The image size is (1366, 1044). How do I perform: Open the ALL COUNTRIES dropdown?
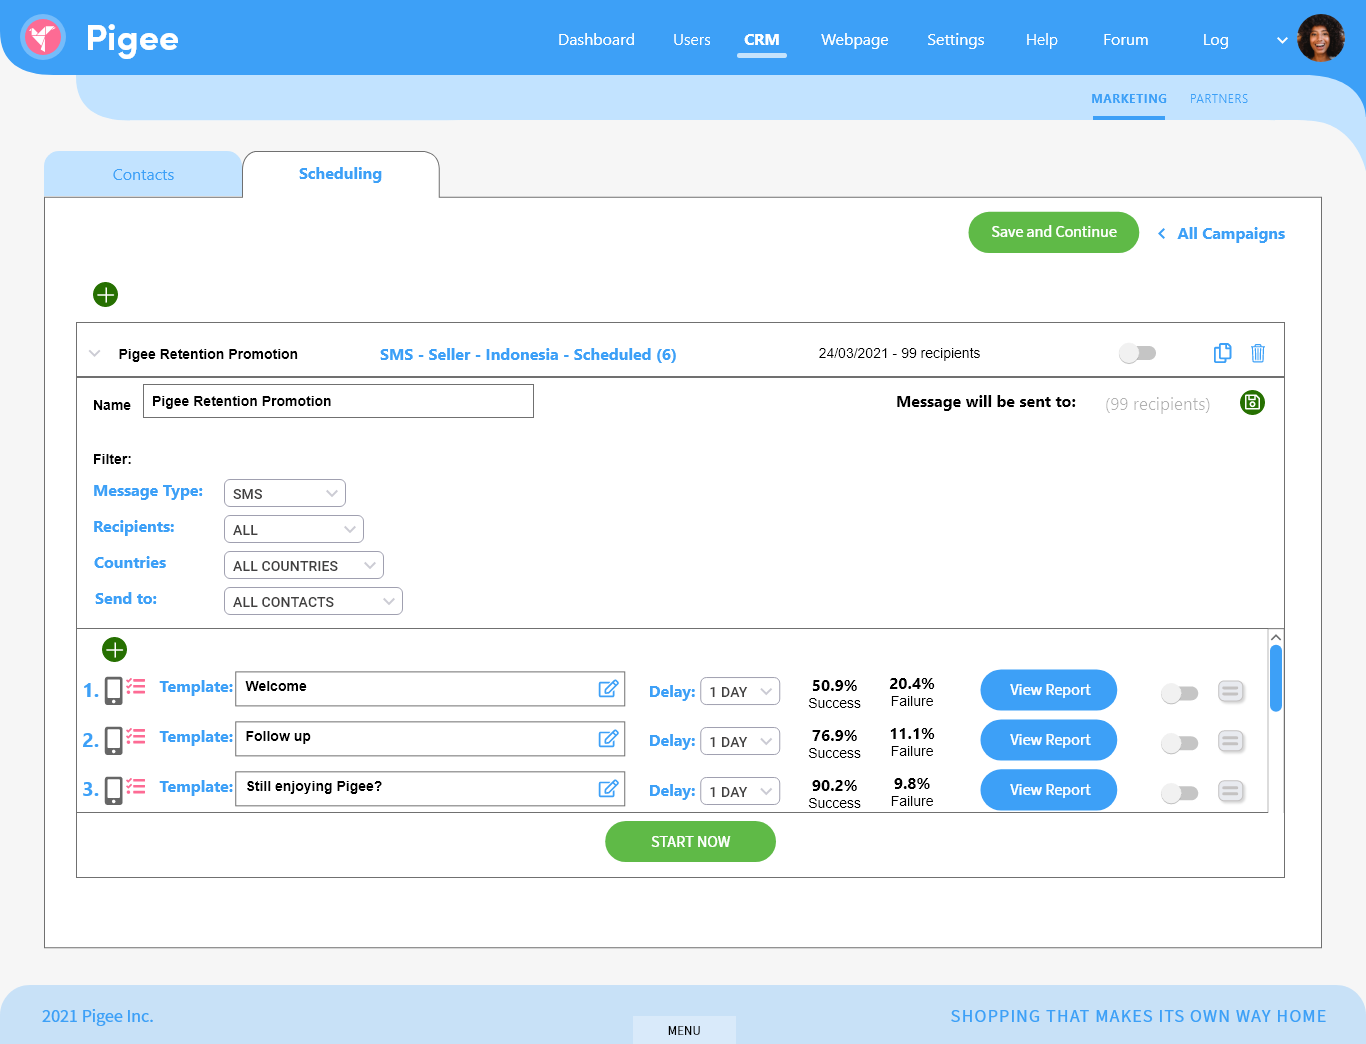click(x=304, y=565)
